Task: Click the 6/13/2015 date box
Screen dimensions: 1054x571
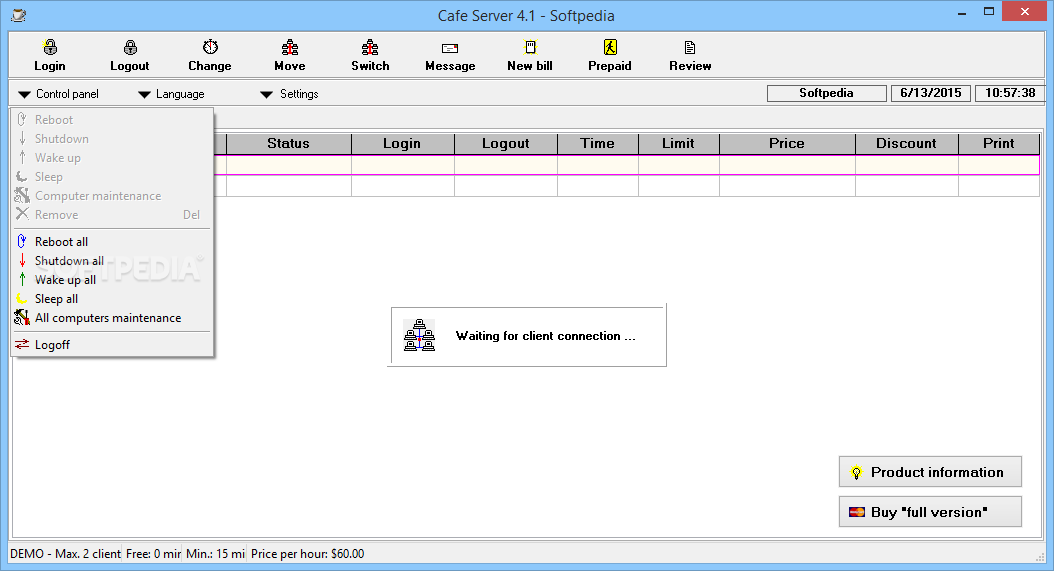Action: click(x=930, y=93)
